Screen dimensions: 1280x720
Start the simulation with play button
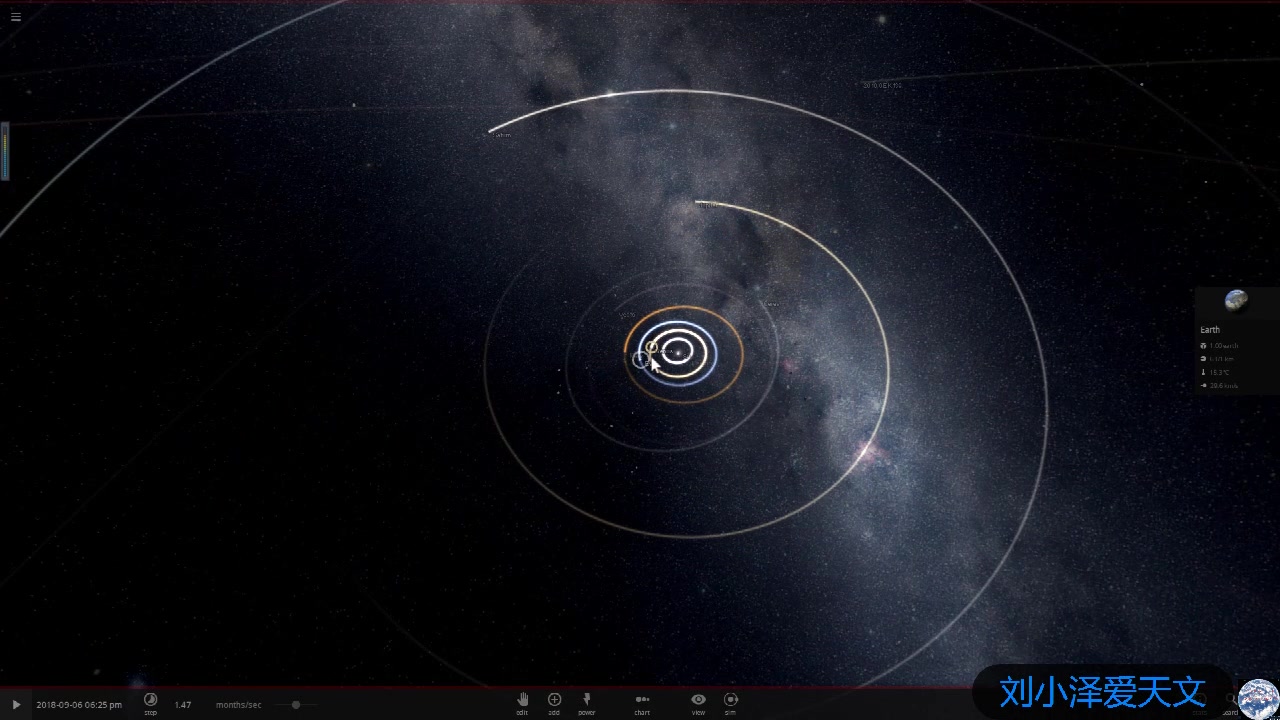[15, 705]
